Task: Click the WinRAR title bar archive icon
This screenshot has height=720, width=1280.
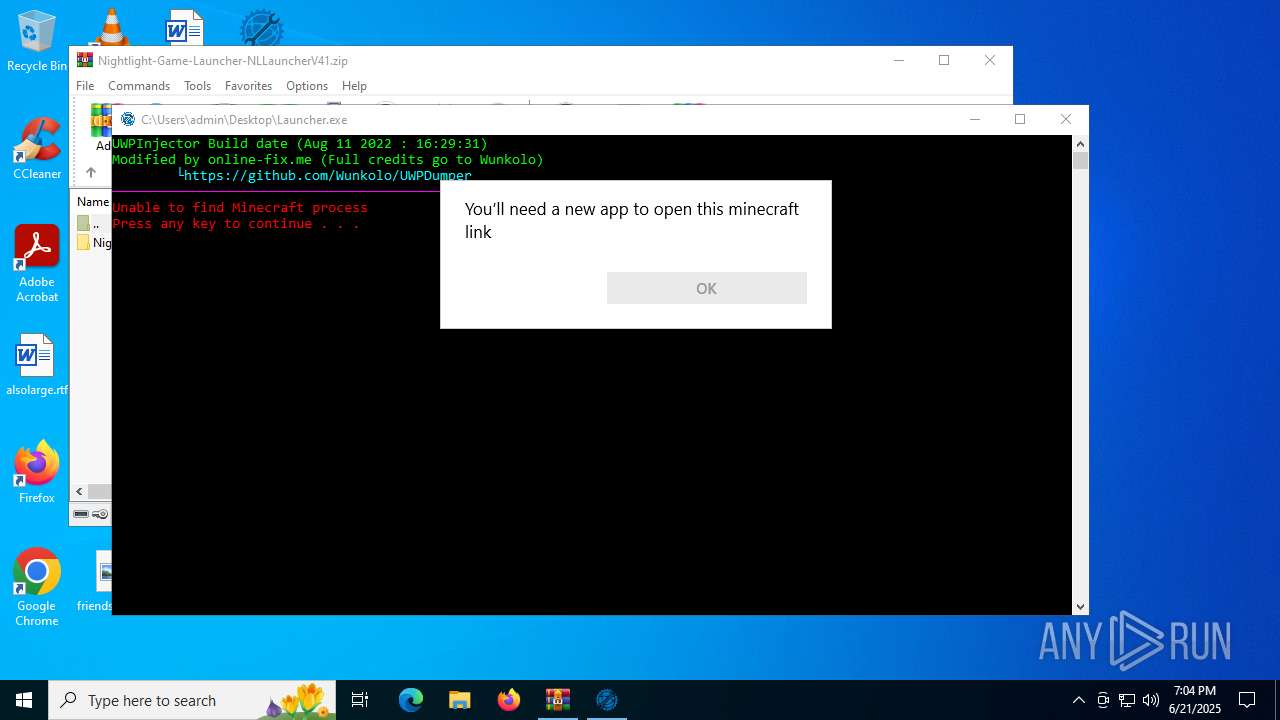Action: point(85,60)
